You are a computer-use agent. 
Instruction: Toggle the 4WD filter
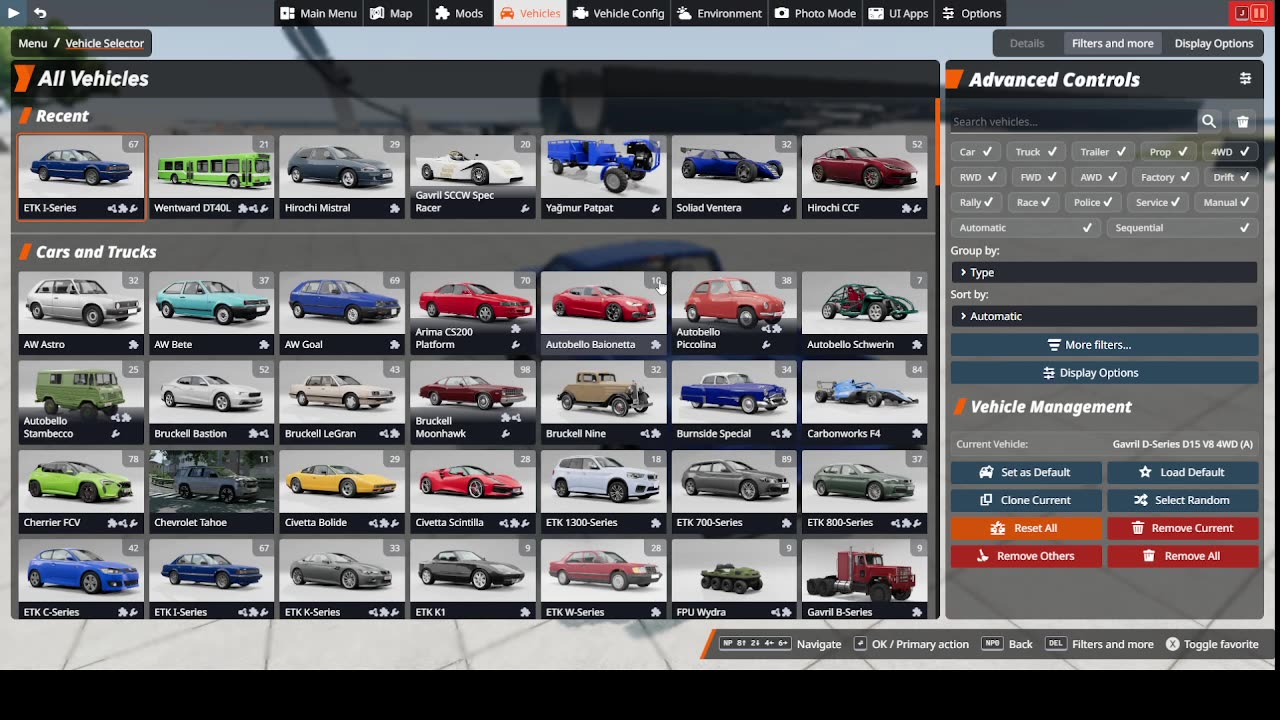pyautogui.click(x=1230, y=152)
